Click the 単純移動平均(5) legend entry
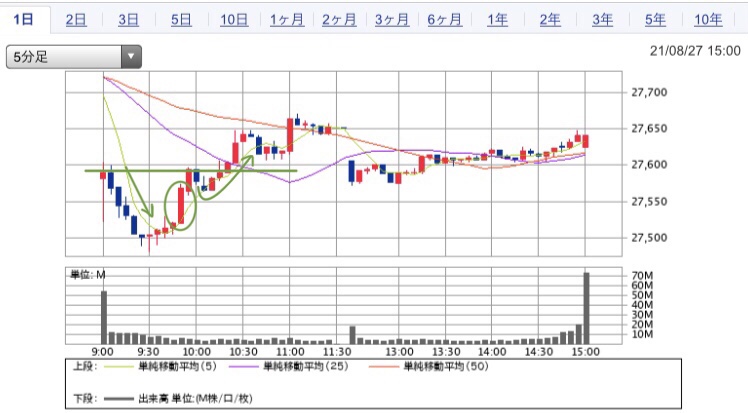Image resolution: width=748 pixels, height=413 pixels. (177, 366)
